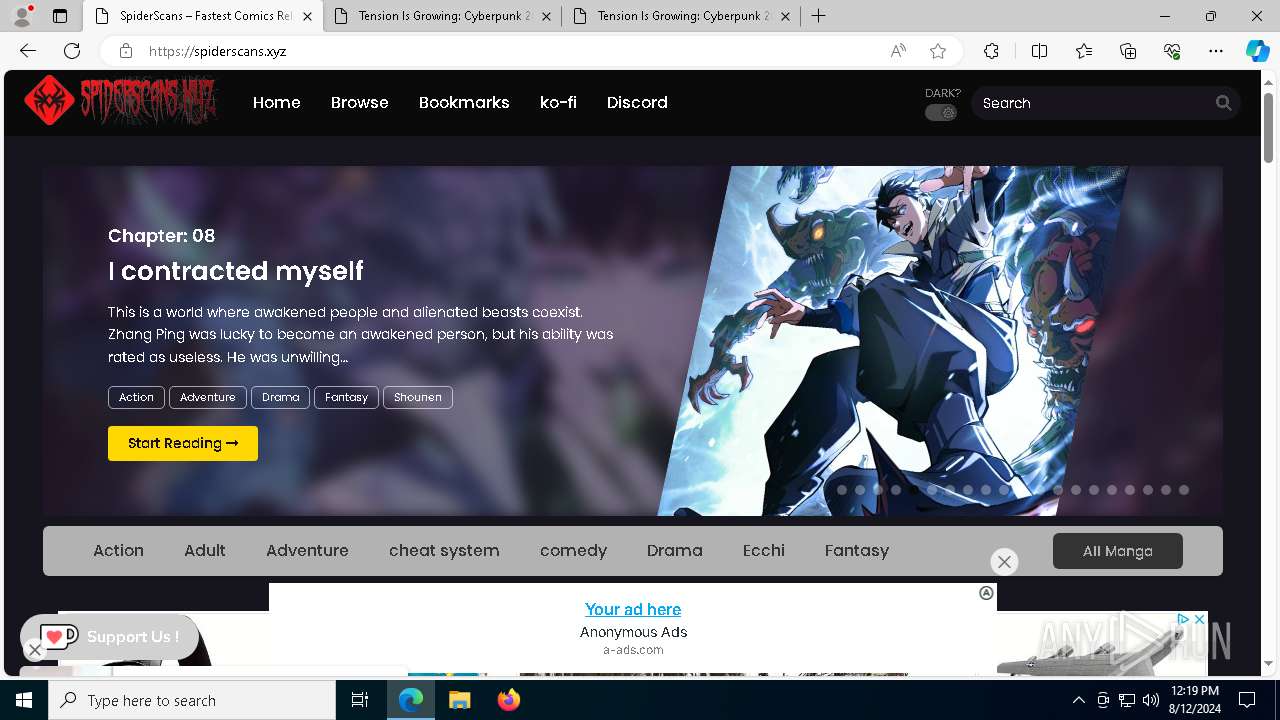The image size is (1280, 720).
Task: Open the Home menu item
Action: [x=277, y=102]
